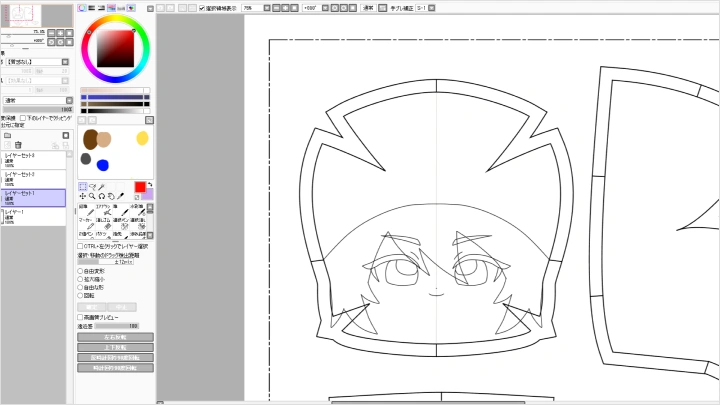
Task: Pick blue blob in scratchpad
Action: (103, 165)
